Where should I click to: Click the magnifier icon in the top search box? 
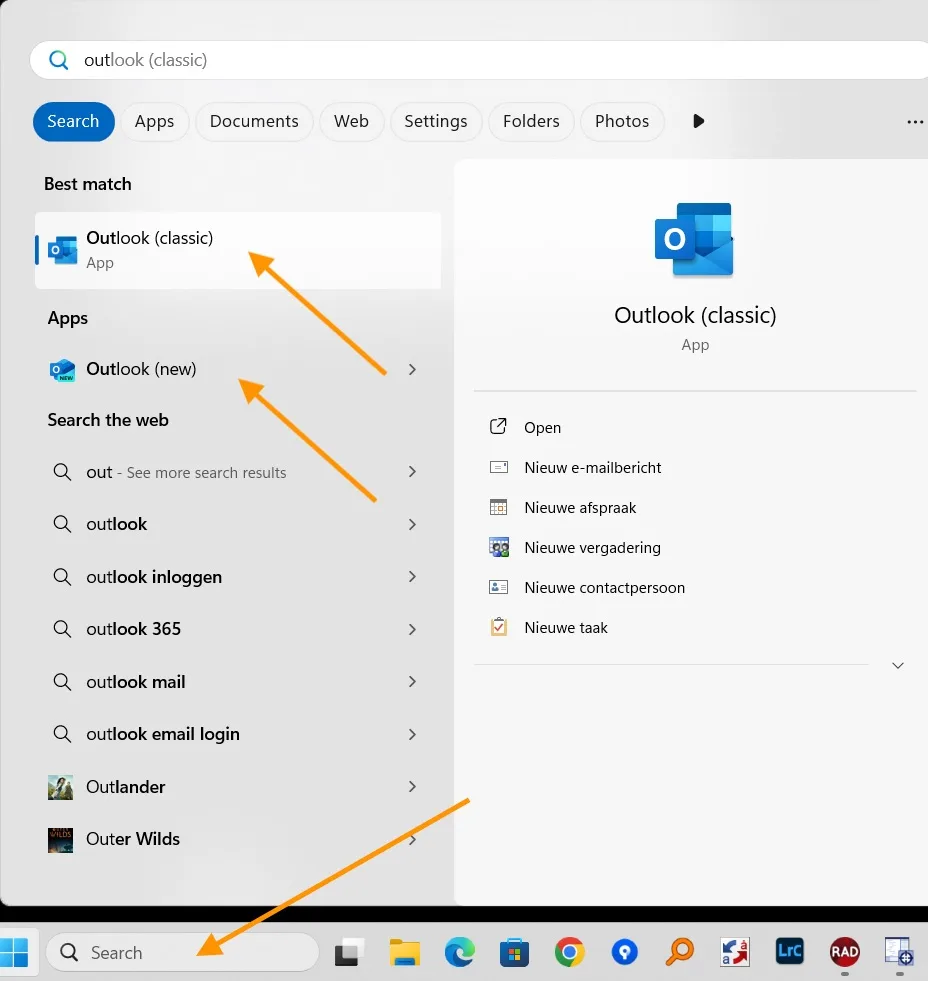pyautogui.click(x=59, y=60)
